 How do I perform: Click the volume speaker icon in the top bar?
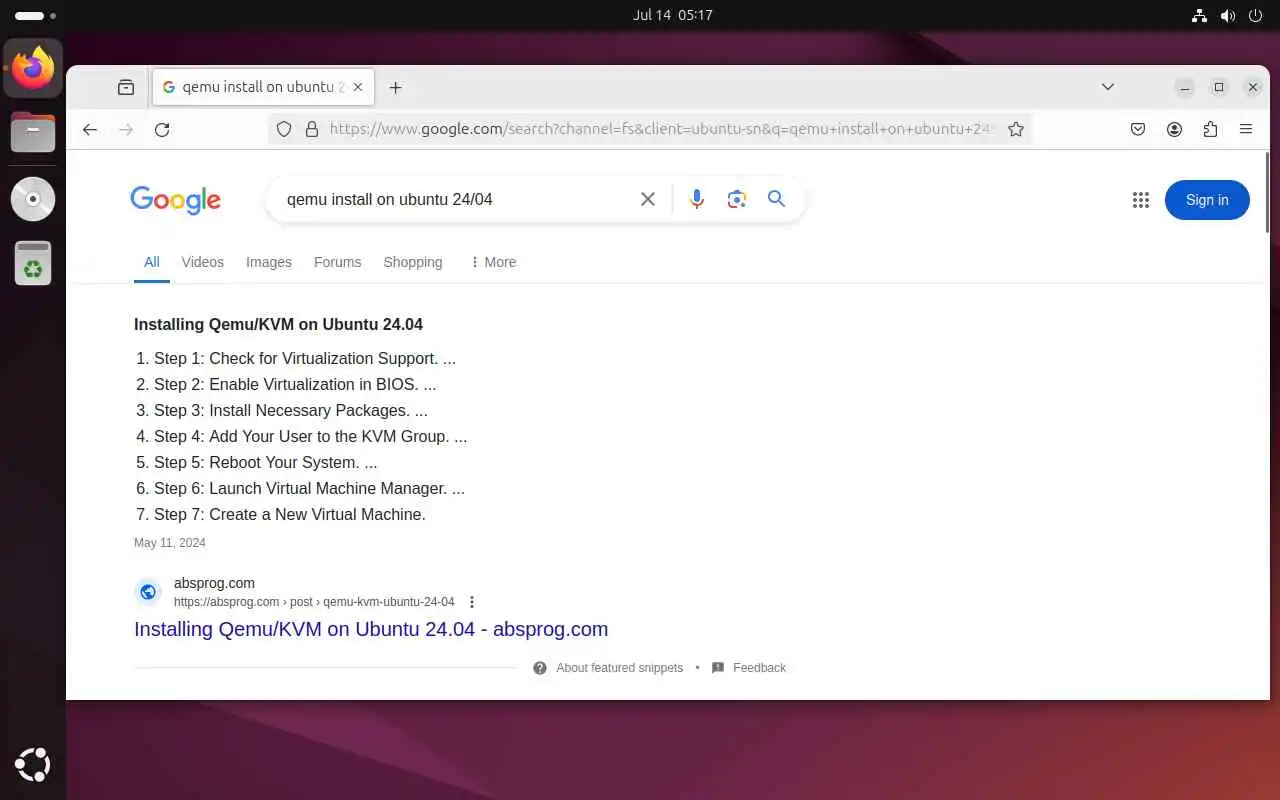pos(1228,15)
